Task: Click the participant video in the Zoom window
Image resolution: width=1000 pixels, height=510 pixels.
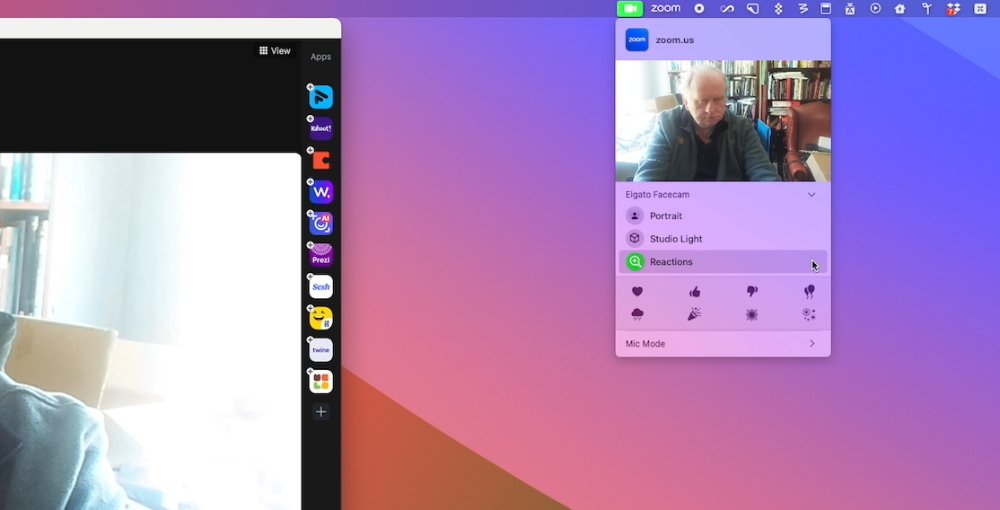Action: (x=150, y=332)
